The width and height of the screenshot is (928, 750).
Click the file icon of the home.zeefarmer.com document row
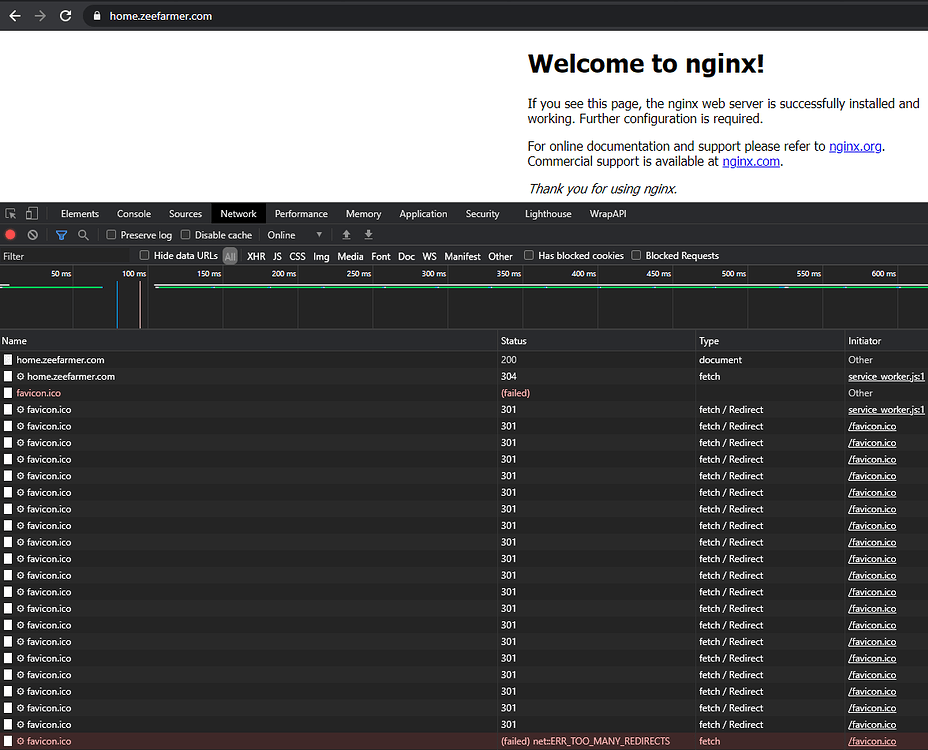click(8, 360)
